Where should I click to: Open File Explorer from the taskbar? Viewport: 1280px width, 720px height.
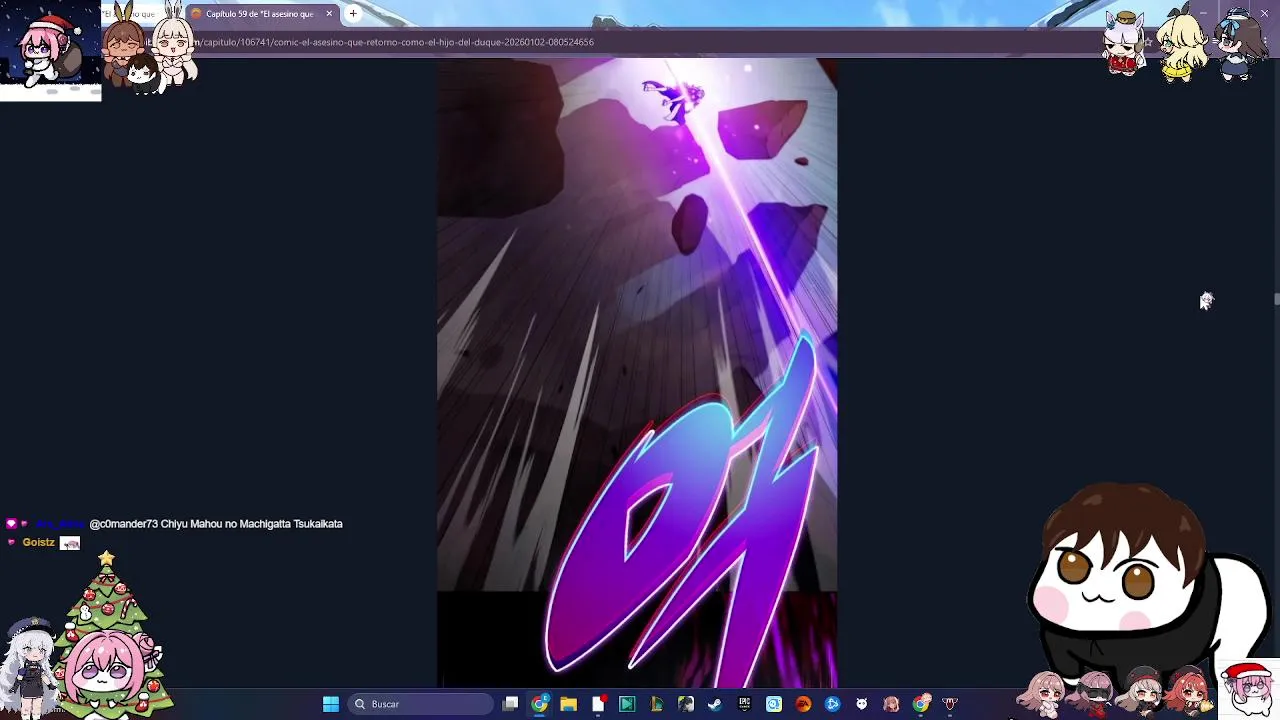[x=568, y=704]
